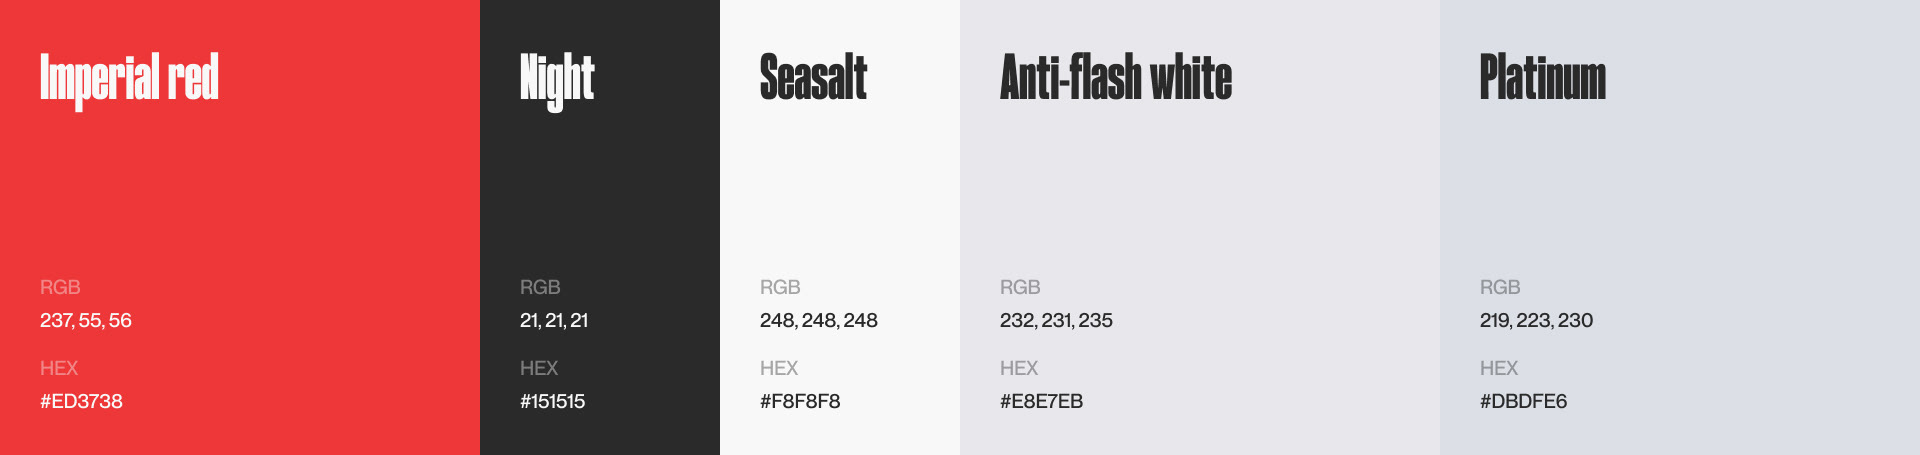Click the hex code #151515

point(552,401)
